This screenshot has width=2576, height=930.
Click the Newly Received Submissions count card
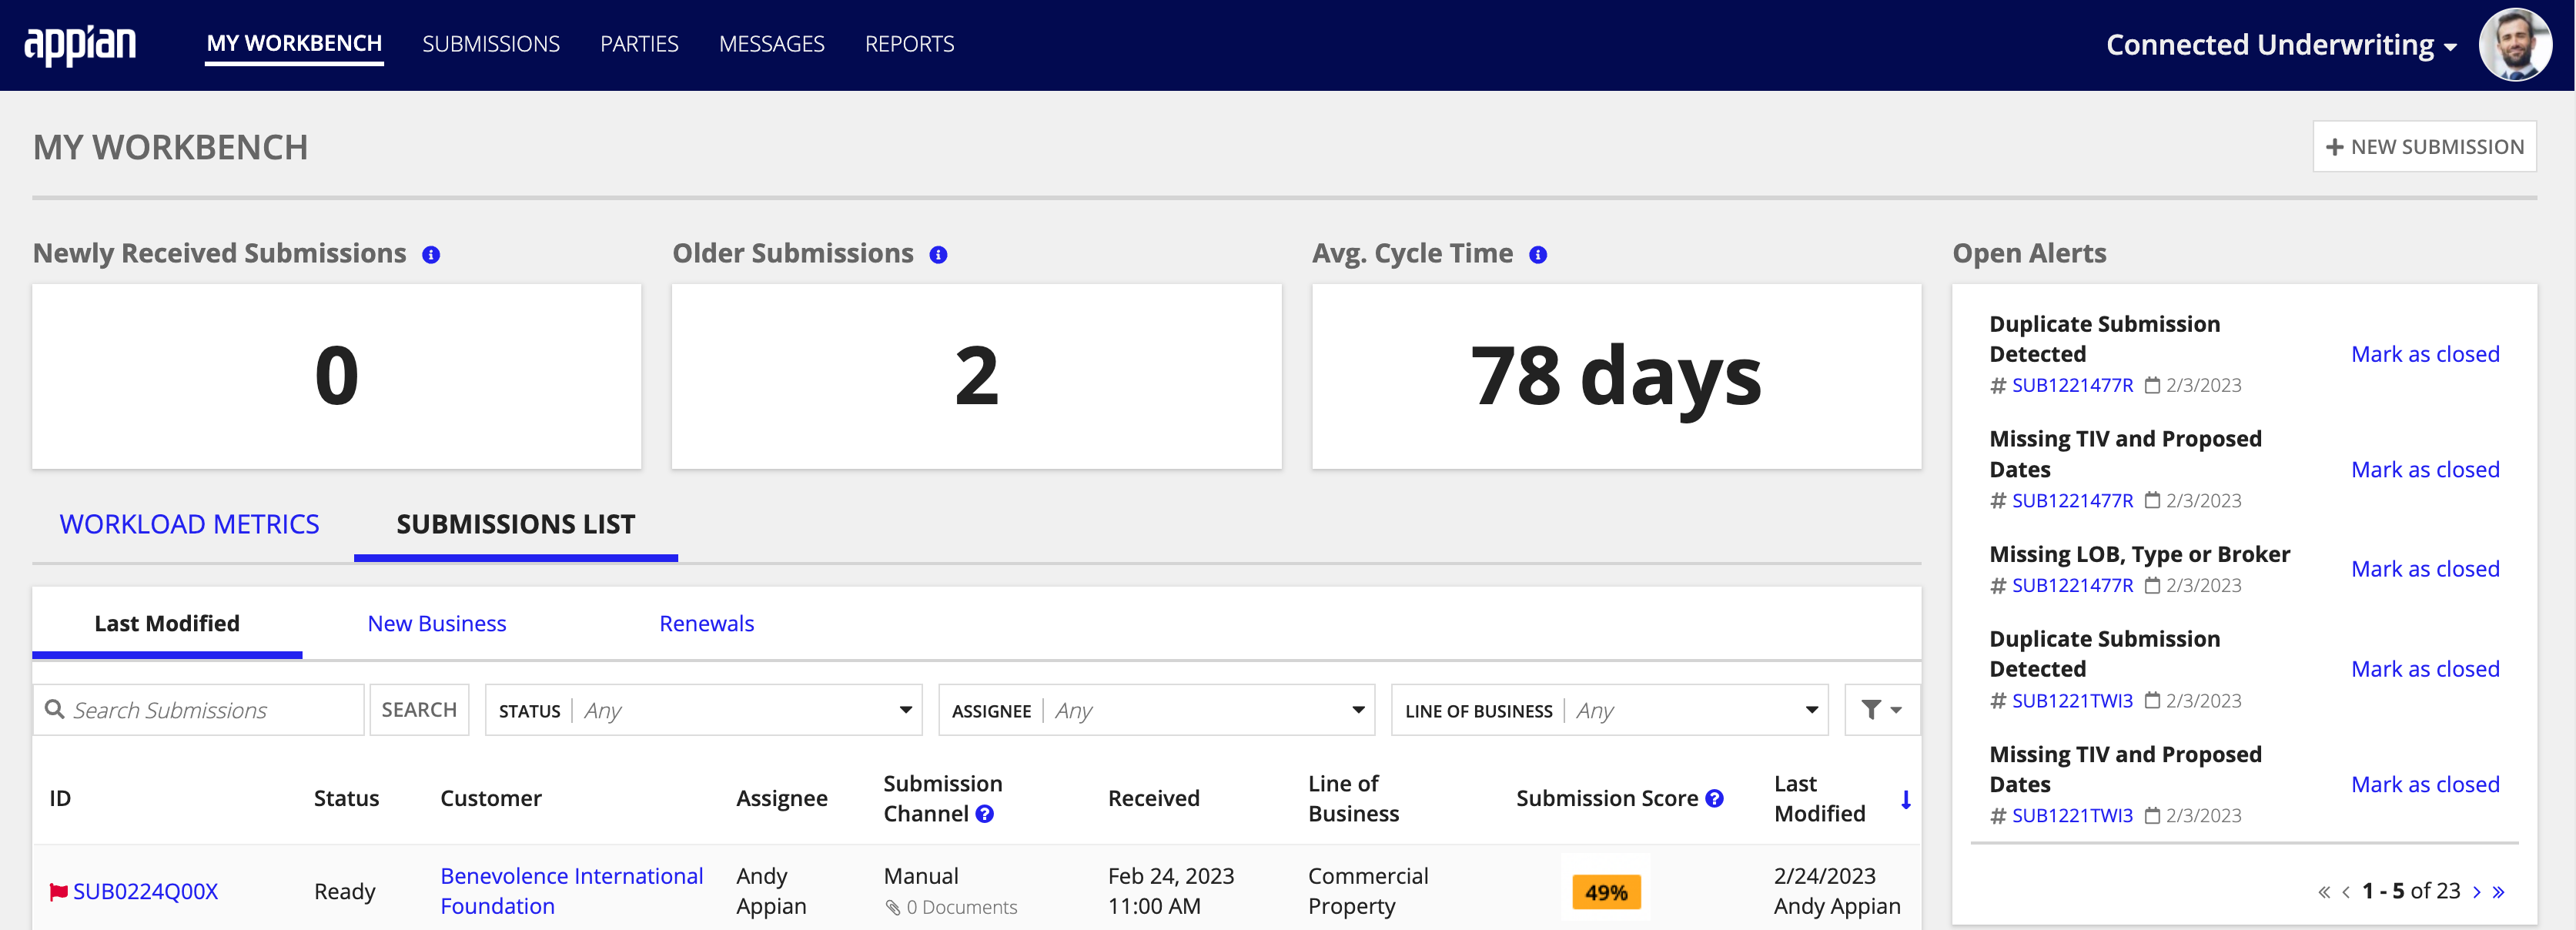tap(337, 376)
